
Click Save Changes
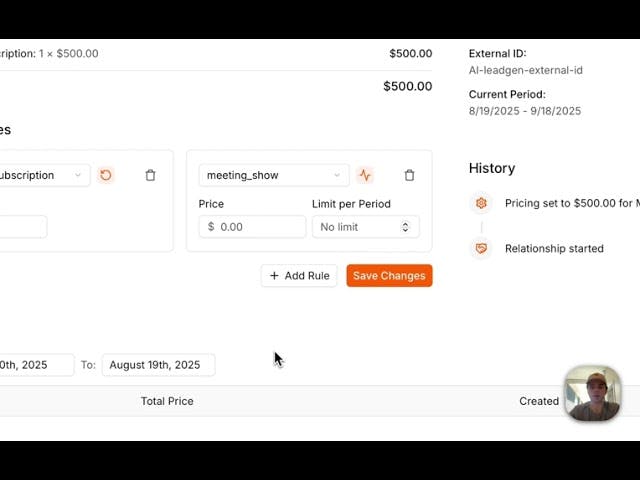(x=389, y=276)
